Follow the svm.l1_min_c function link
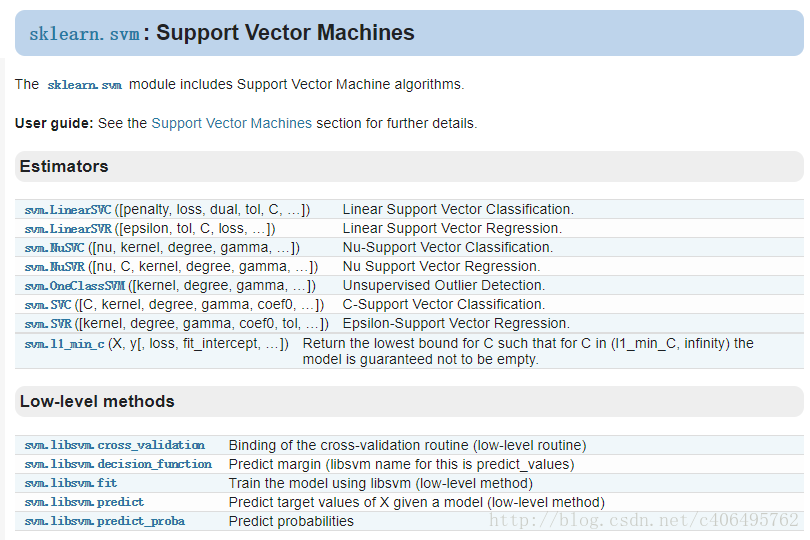The image size is (810, 540). point(65,344)
